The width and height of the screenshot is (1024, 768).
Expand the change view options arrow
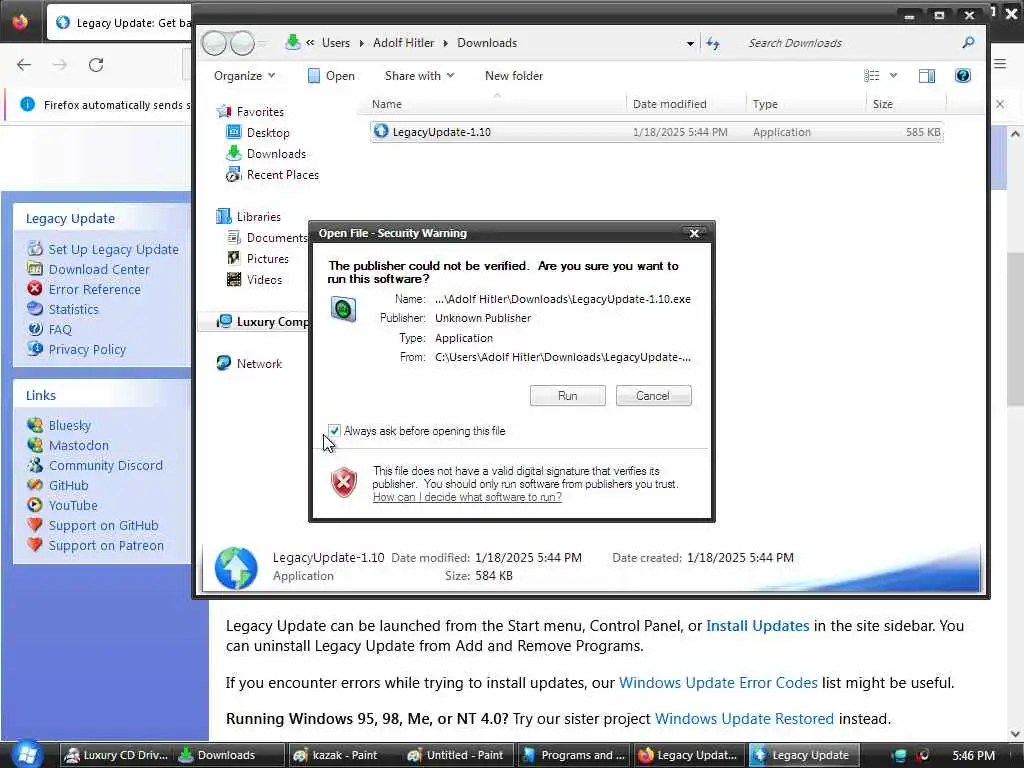click(893, 76)
